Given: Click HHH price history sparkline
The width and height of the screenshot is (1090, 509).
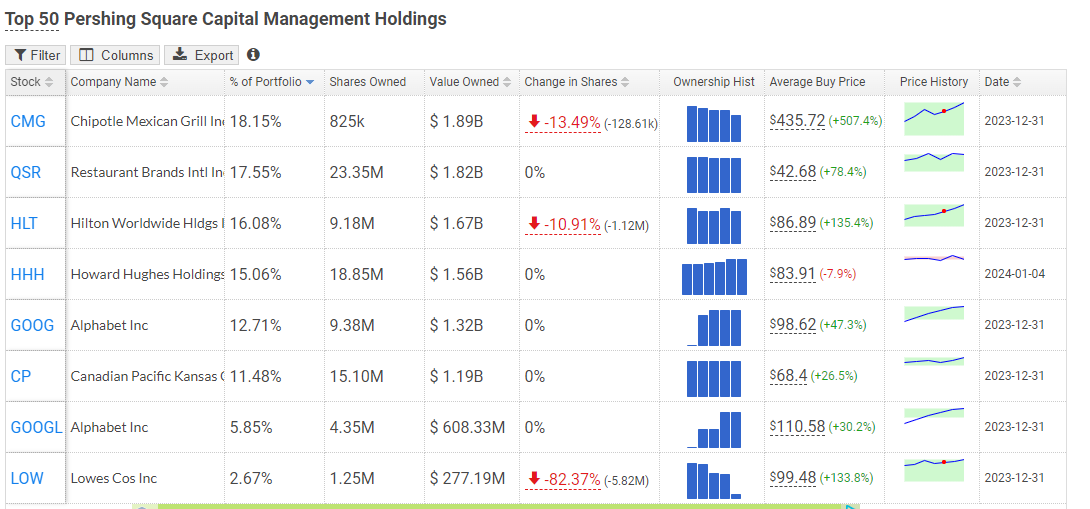Looking at the screenshot, I should pyautogui.click(x=934, y=258).
